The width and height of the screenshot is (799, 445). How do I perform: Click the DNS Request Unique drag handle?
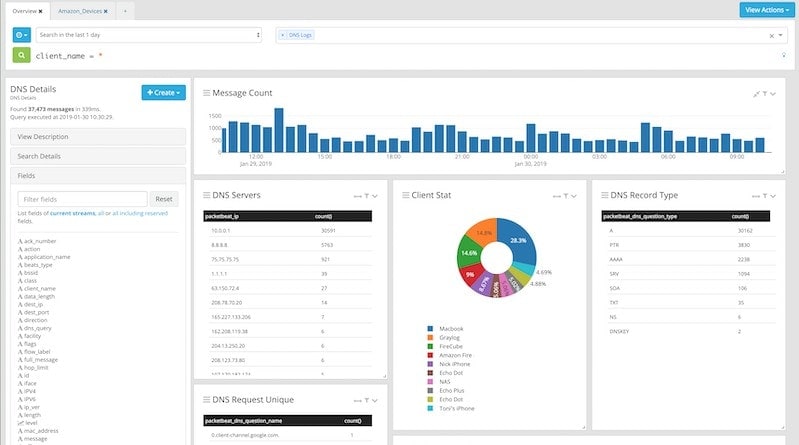(206, 400)
